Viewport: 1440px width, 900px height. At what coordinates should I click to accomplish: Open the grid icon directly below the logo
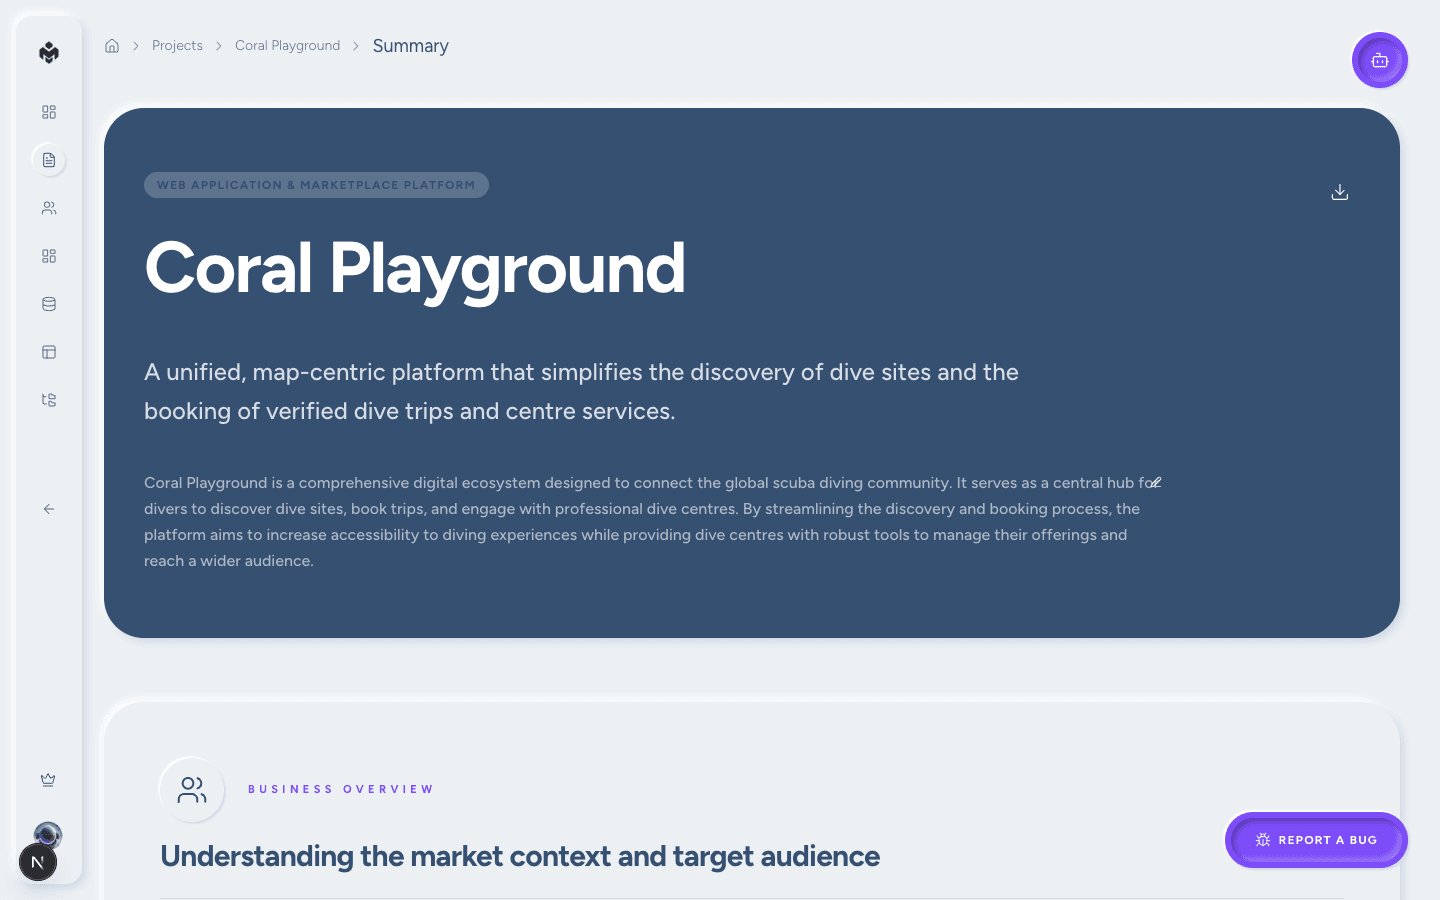pyautogui.click(x=49, y=112)
